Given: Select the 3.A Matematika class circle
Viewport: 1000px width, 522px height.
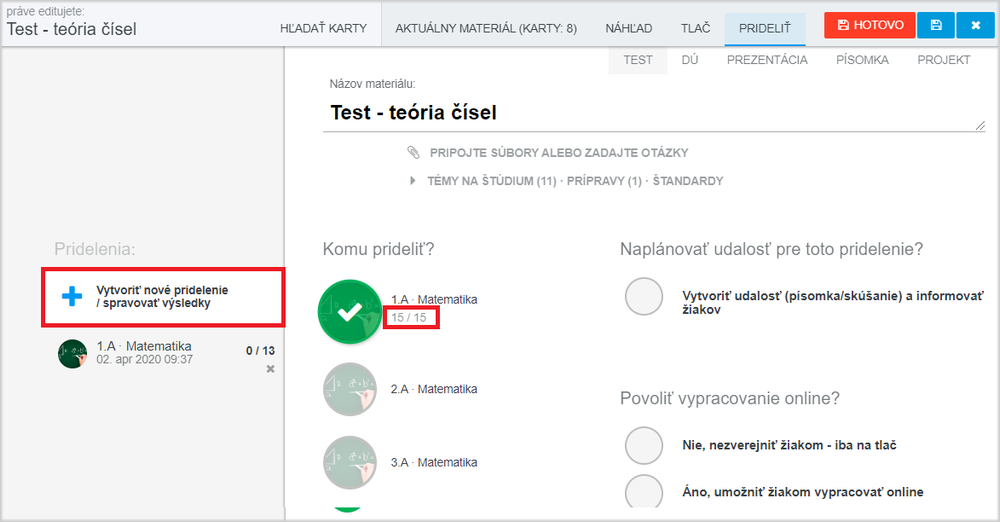Looking at the screenshot, I should click(349, 463).
